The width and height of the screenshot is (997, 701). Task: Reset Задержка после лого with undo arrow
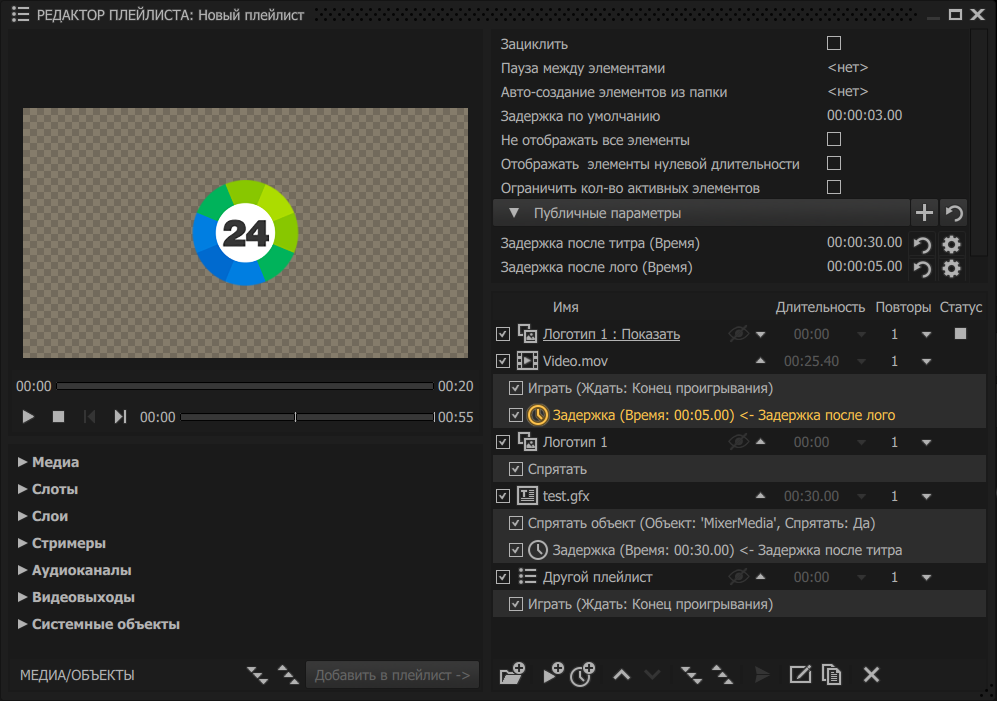pyautogui.click(x=923, y=269)
